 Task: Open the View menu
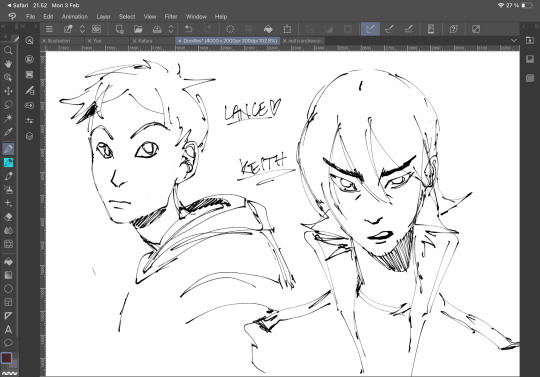(x=150, y=17)
